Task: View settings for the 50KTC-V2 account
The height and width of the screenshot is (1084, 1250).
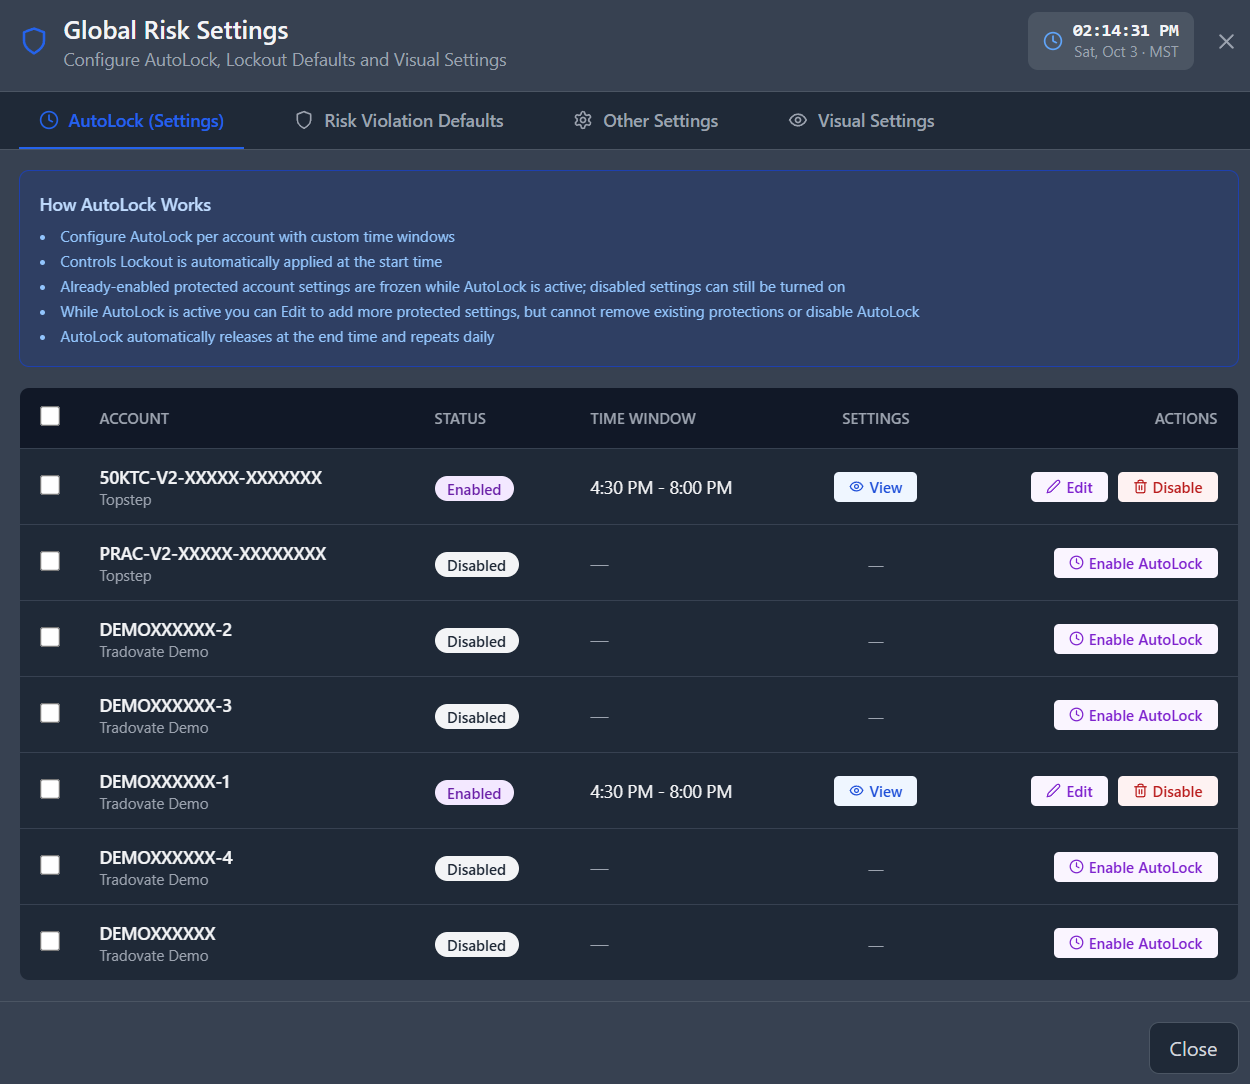Action: tap(875, 487)
